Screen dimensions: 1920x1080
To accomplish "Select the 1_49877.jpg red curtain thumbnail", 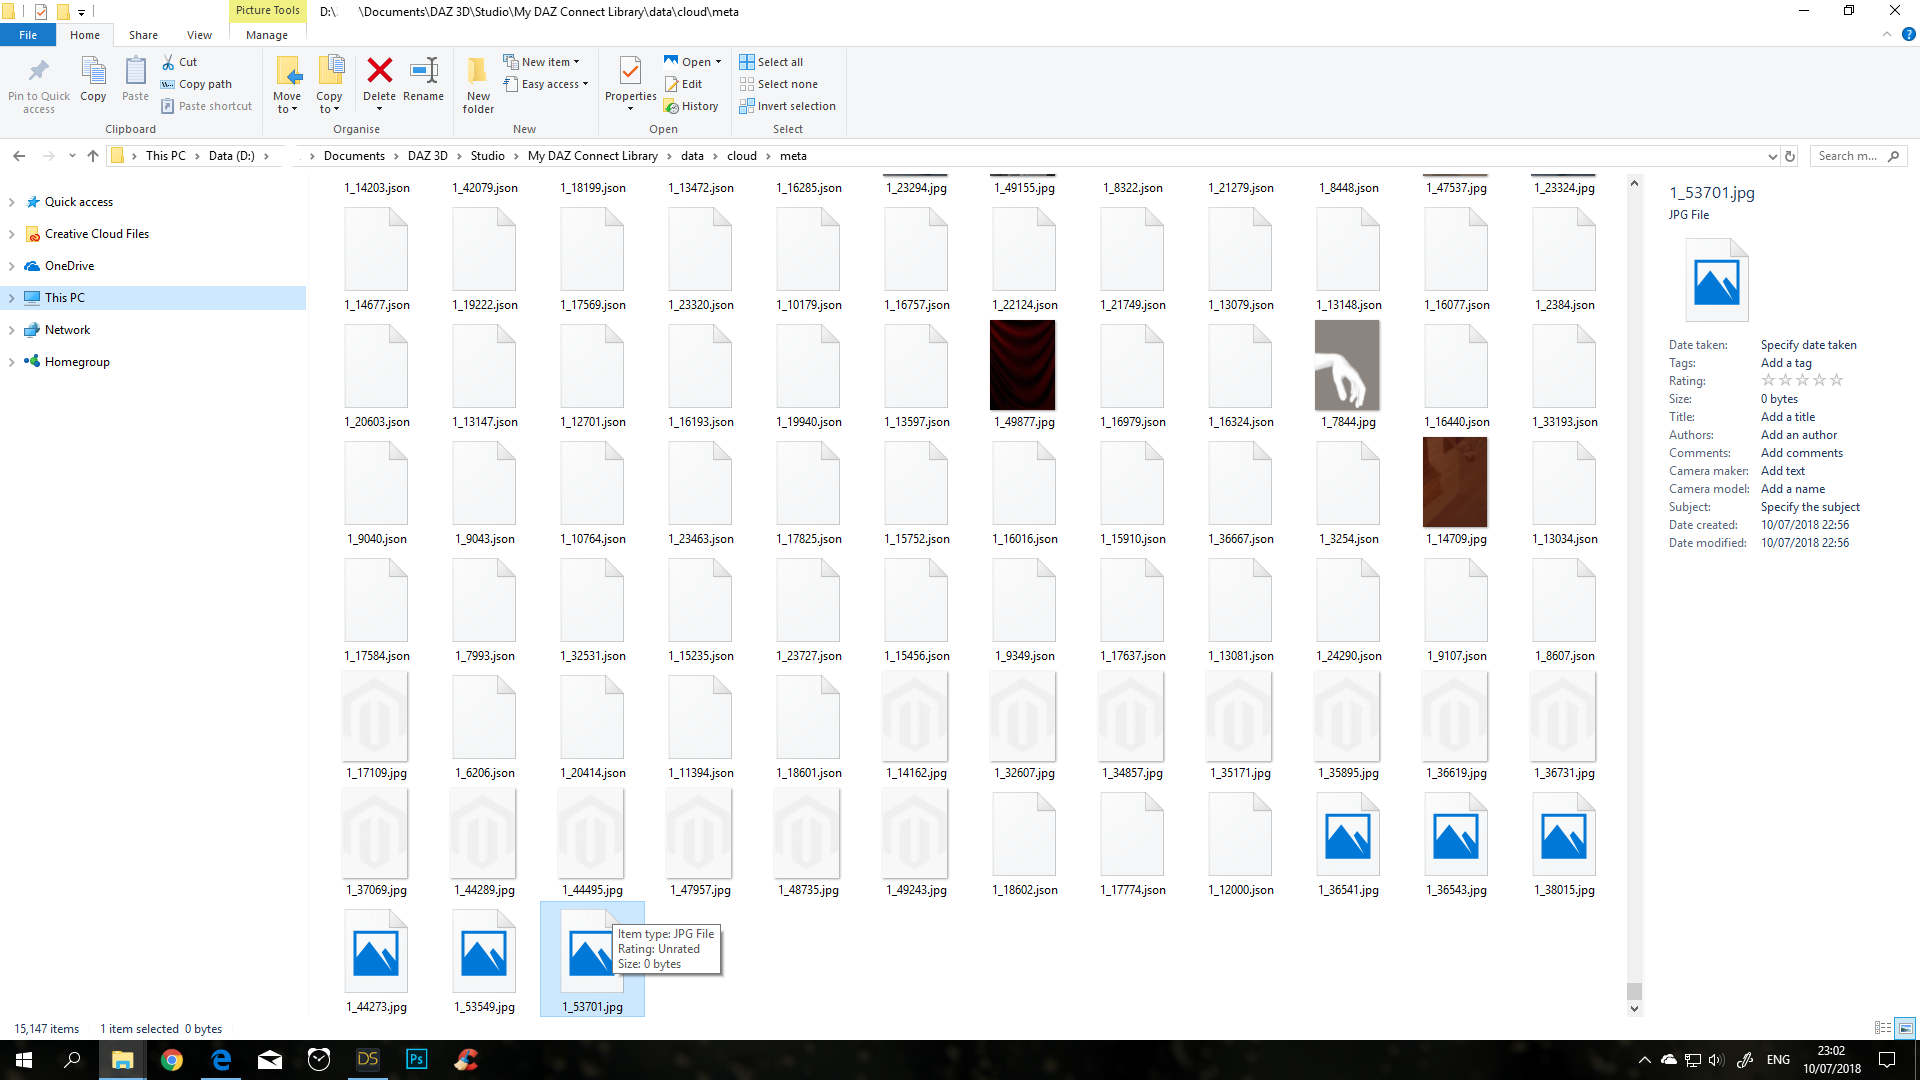I will (x=1023, y=366).
